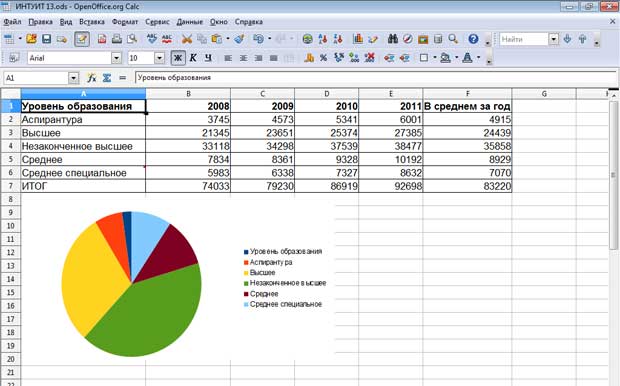Screen dimensions: 620x386
Task: Send document as e-mail icon
Action: click(x=62, y=39)
